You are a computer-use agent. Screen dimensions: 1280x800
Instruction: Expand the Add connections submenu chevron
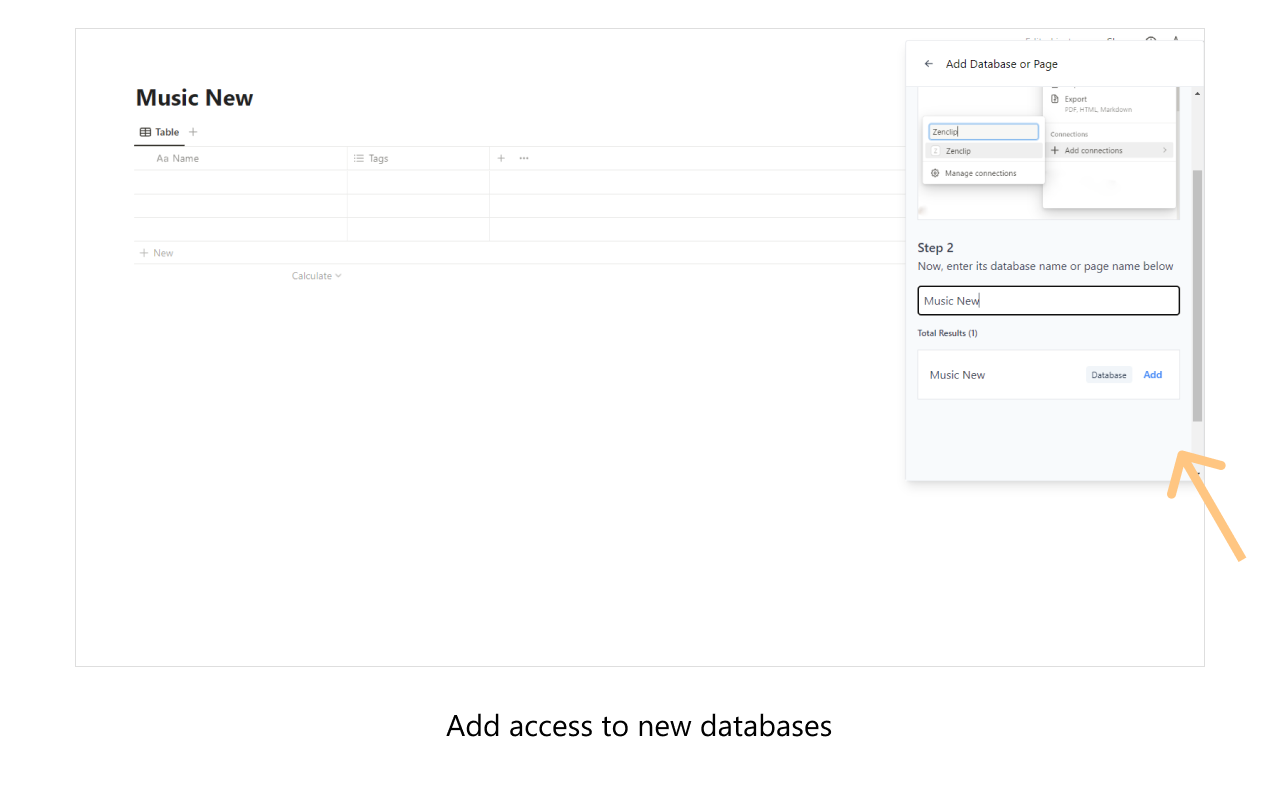[1164, 150]
